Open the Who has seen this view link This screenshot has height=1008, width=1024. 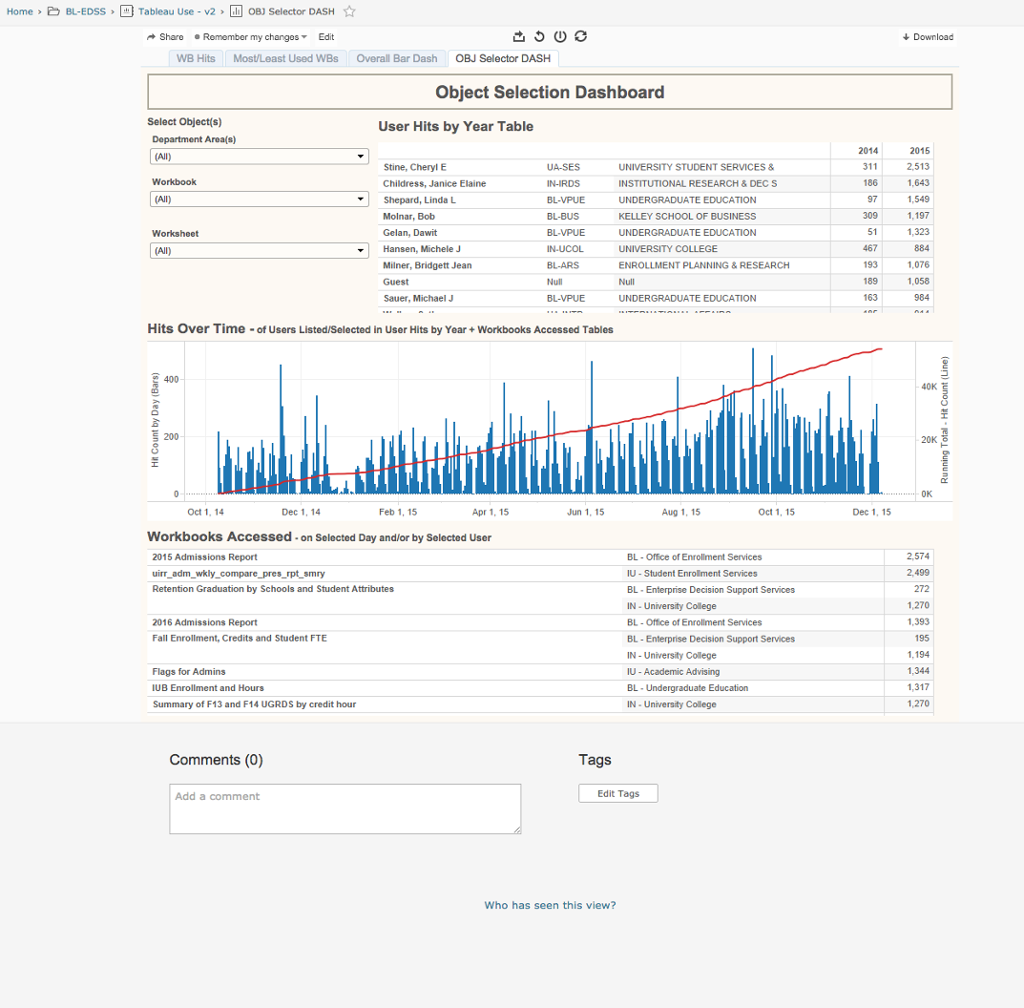(550, 906)
